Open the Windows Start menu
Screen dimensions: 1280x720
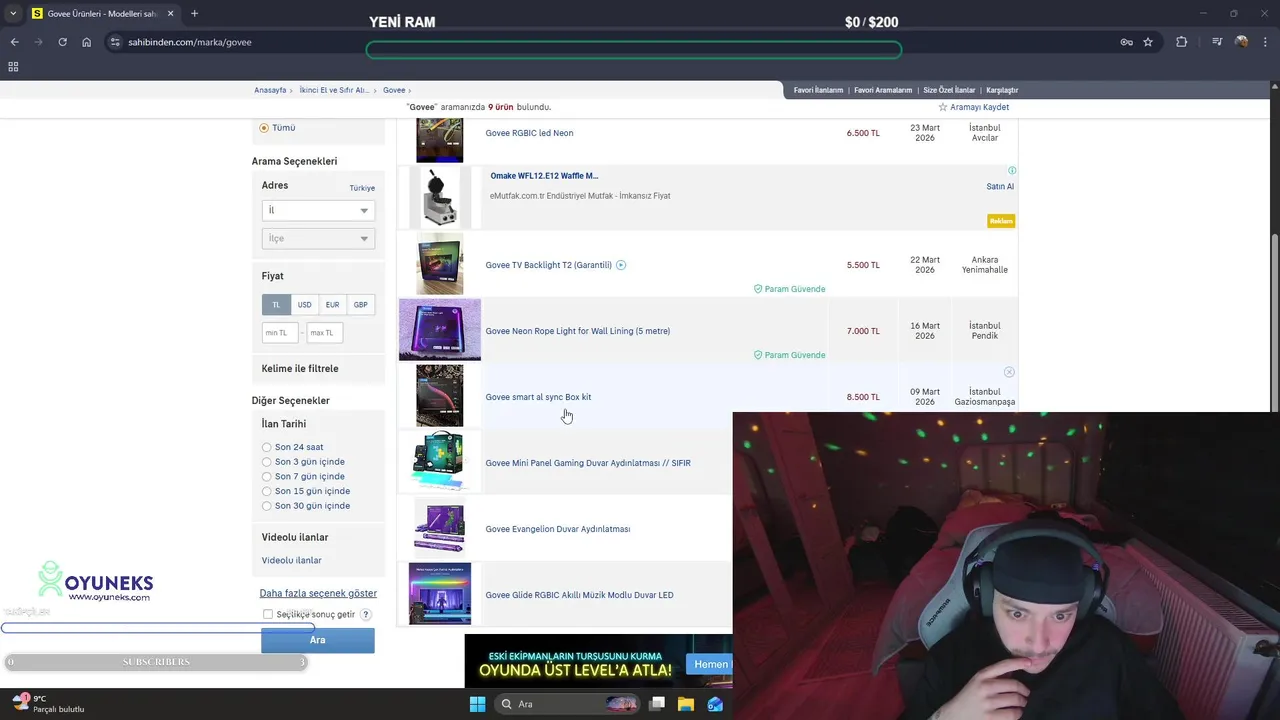coord(477,704)
